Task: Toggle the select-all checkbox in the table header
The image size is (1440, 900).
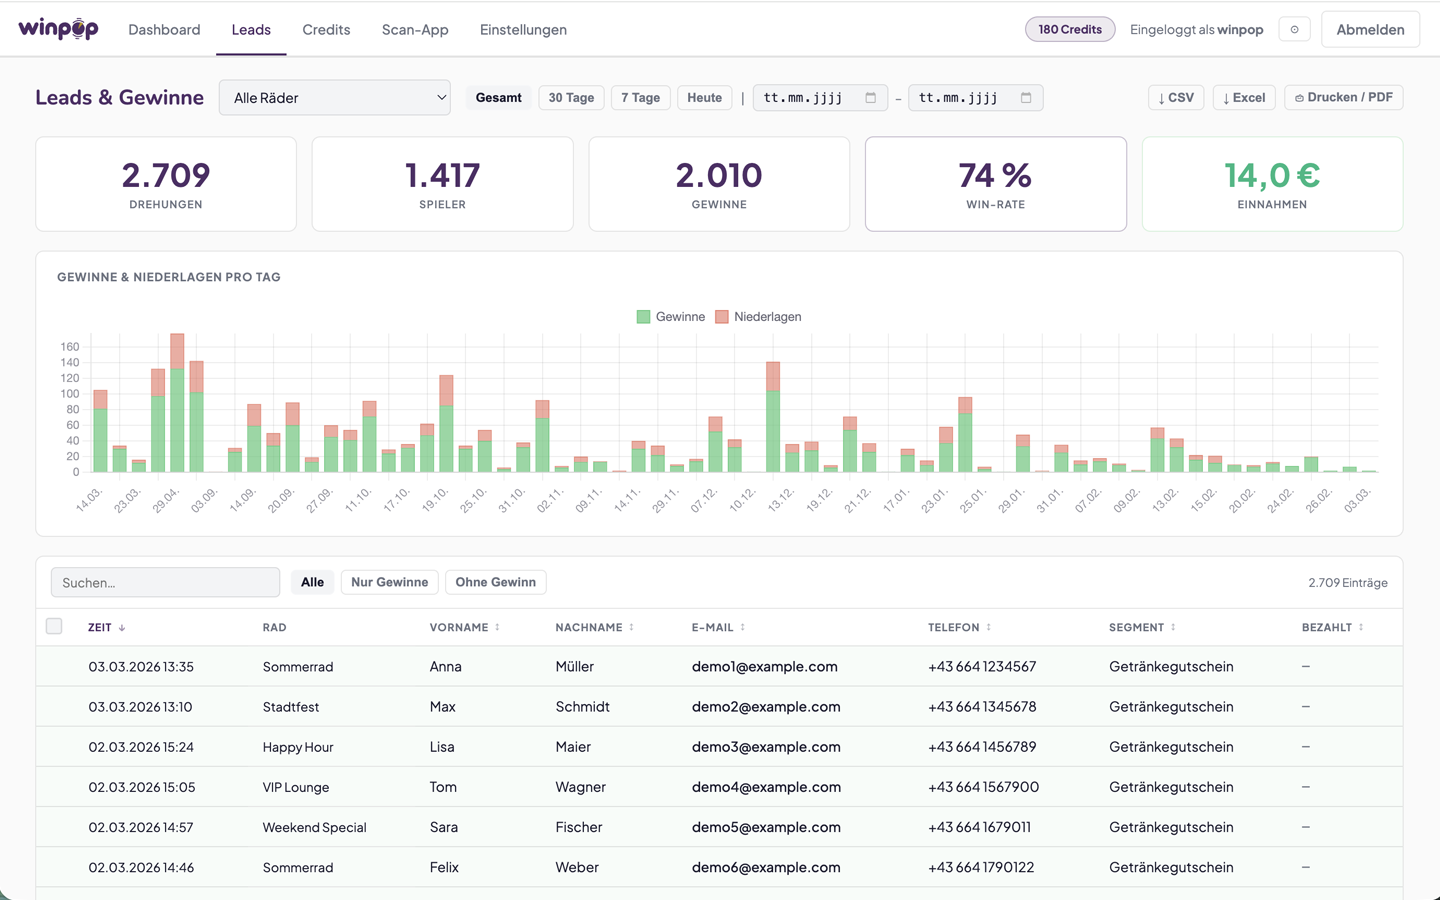Action: coord(54,626)
